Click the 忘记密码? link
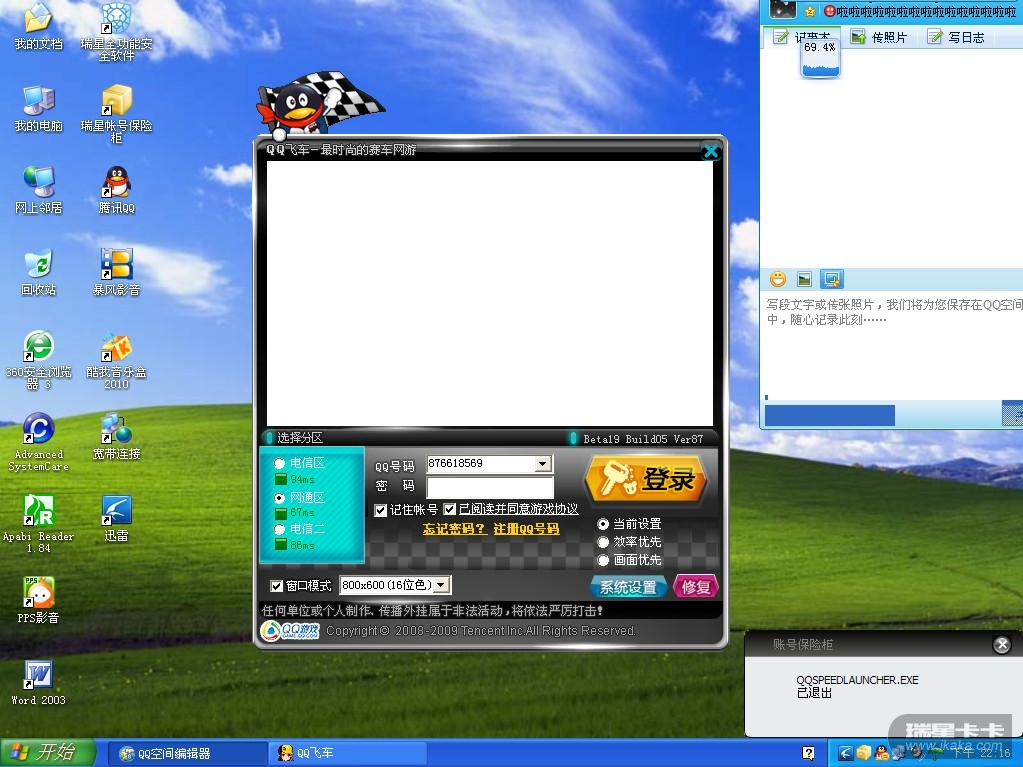 [x=454, y=529]
